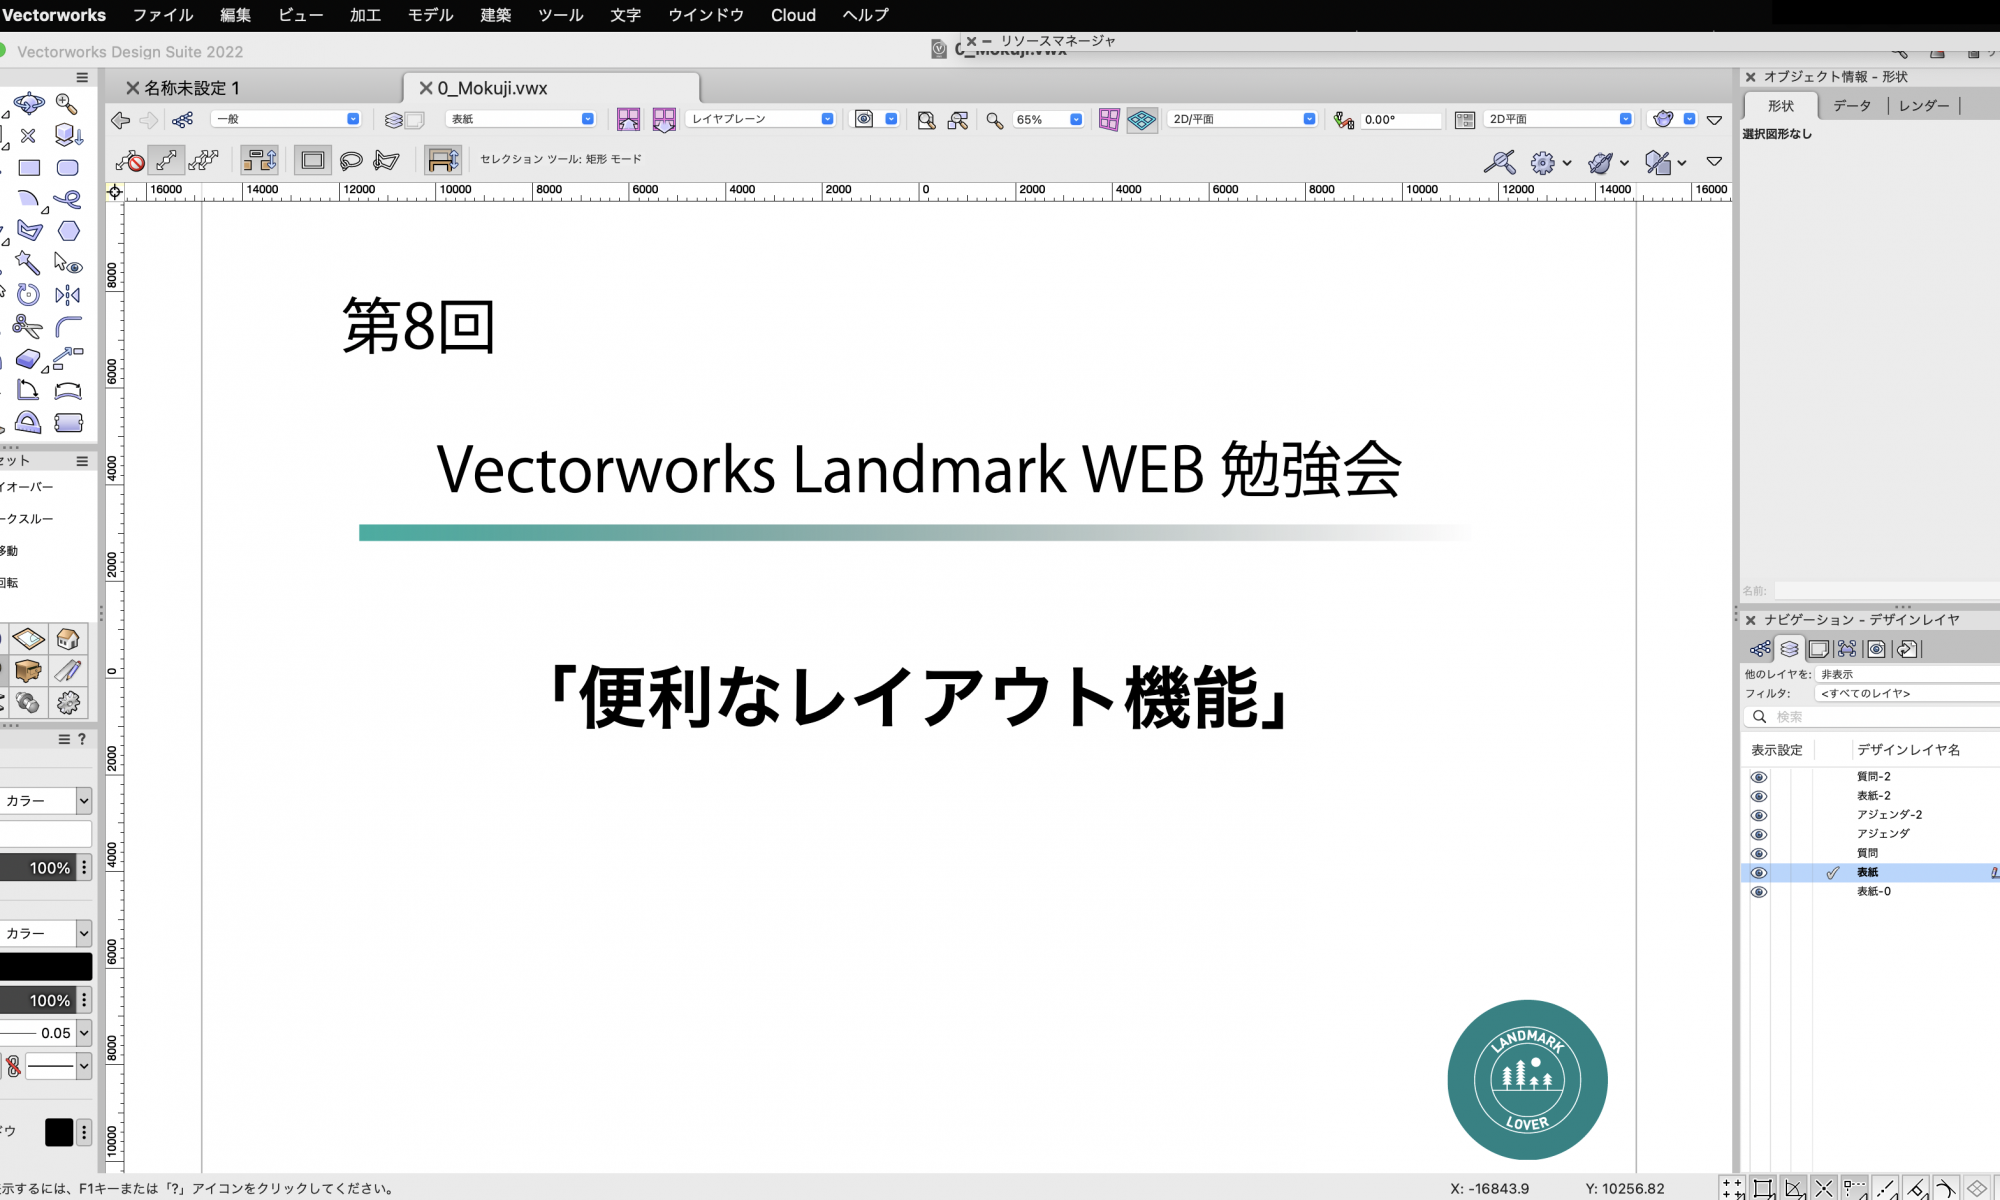Toggle visibility of layer 質問-2

(1759, 777)
